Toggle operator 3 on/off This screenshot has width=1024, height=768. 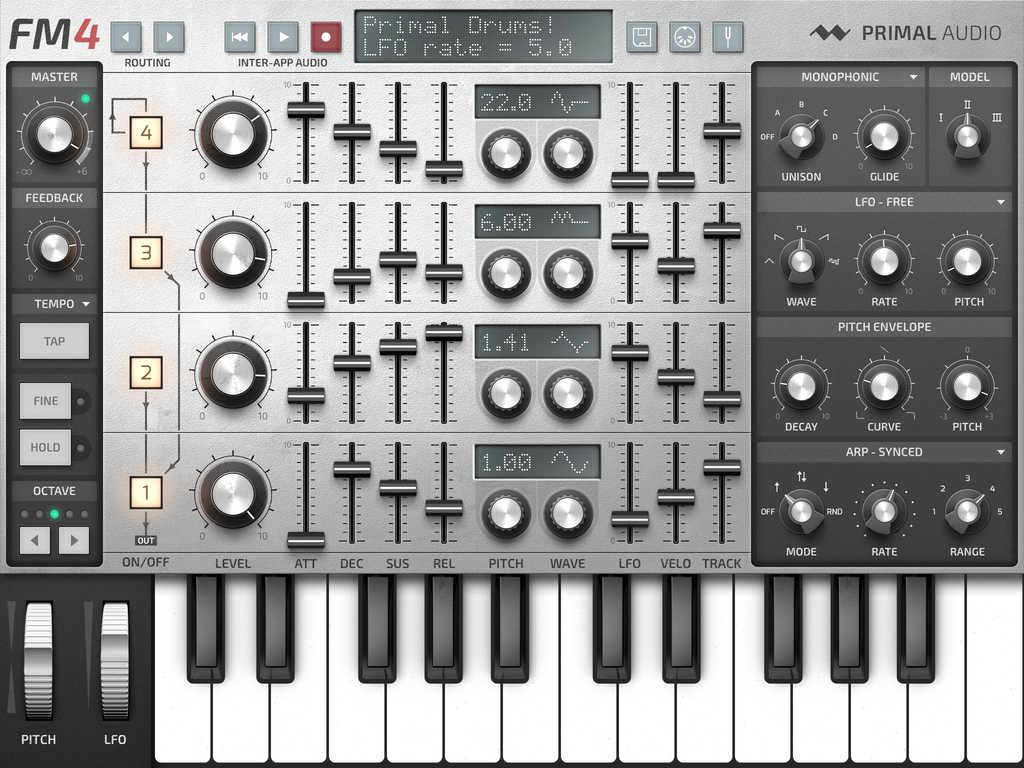click(146, 253)
